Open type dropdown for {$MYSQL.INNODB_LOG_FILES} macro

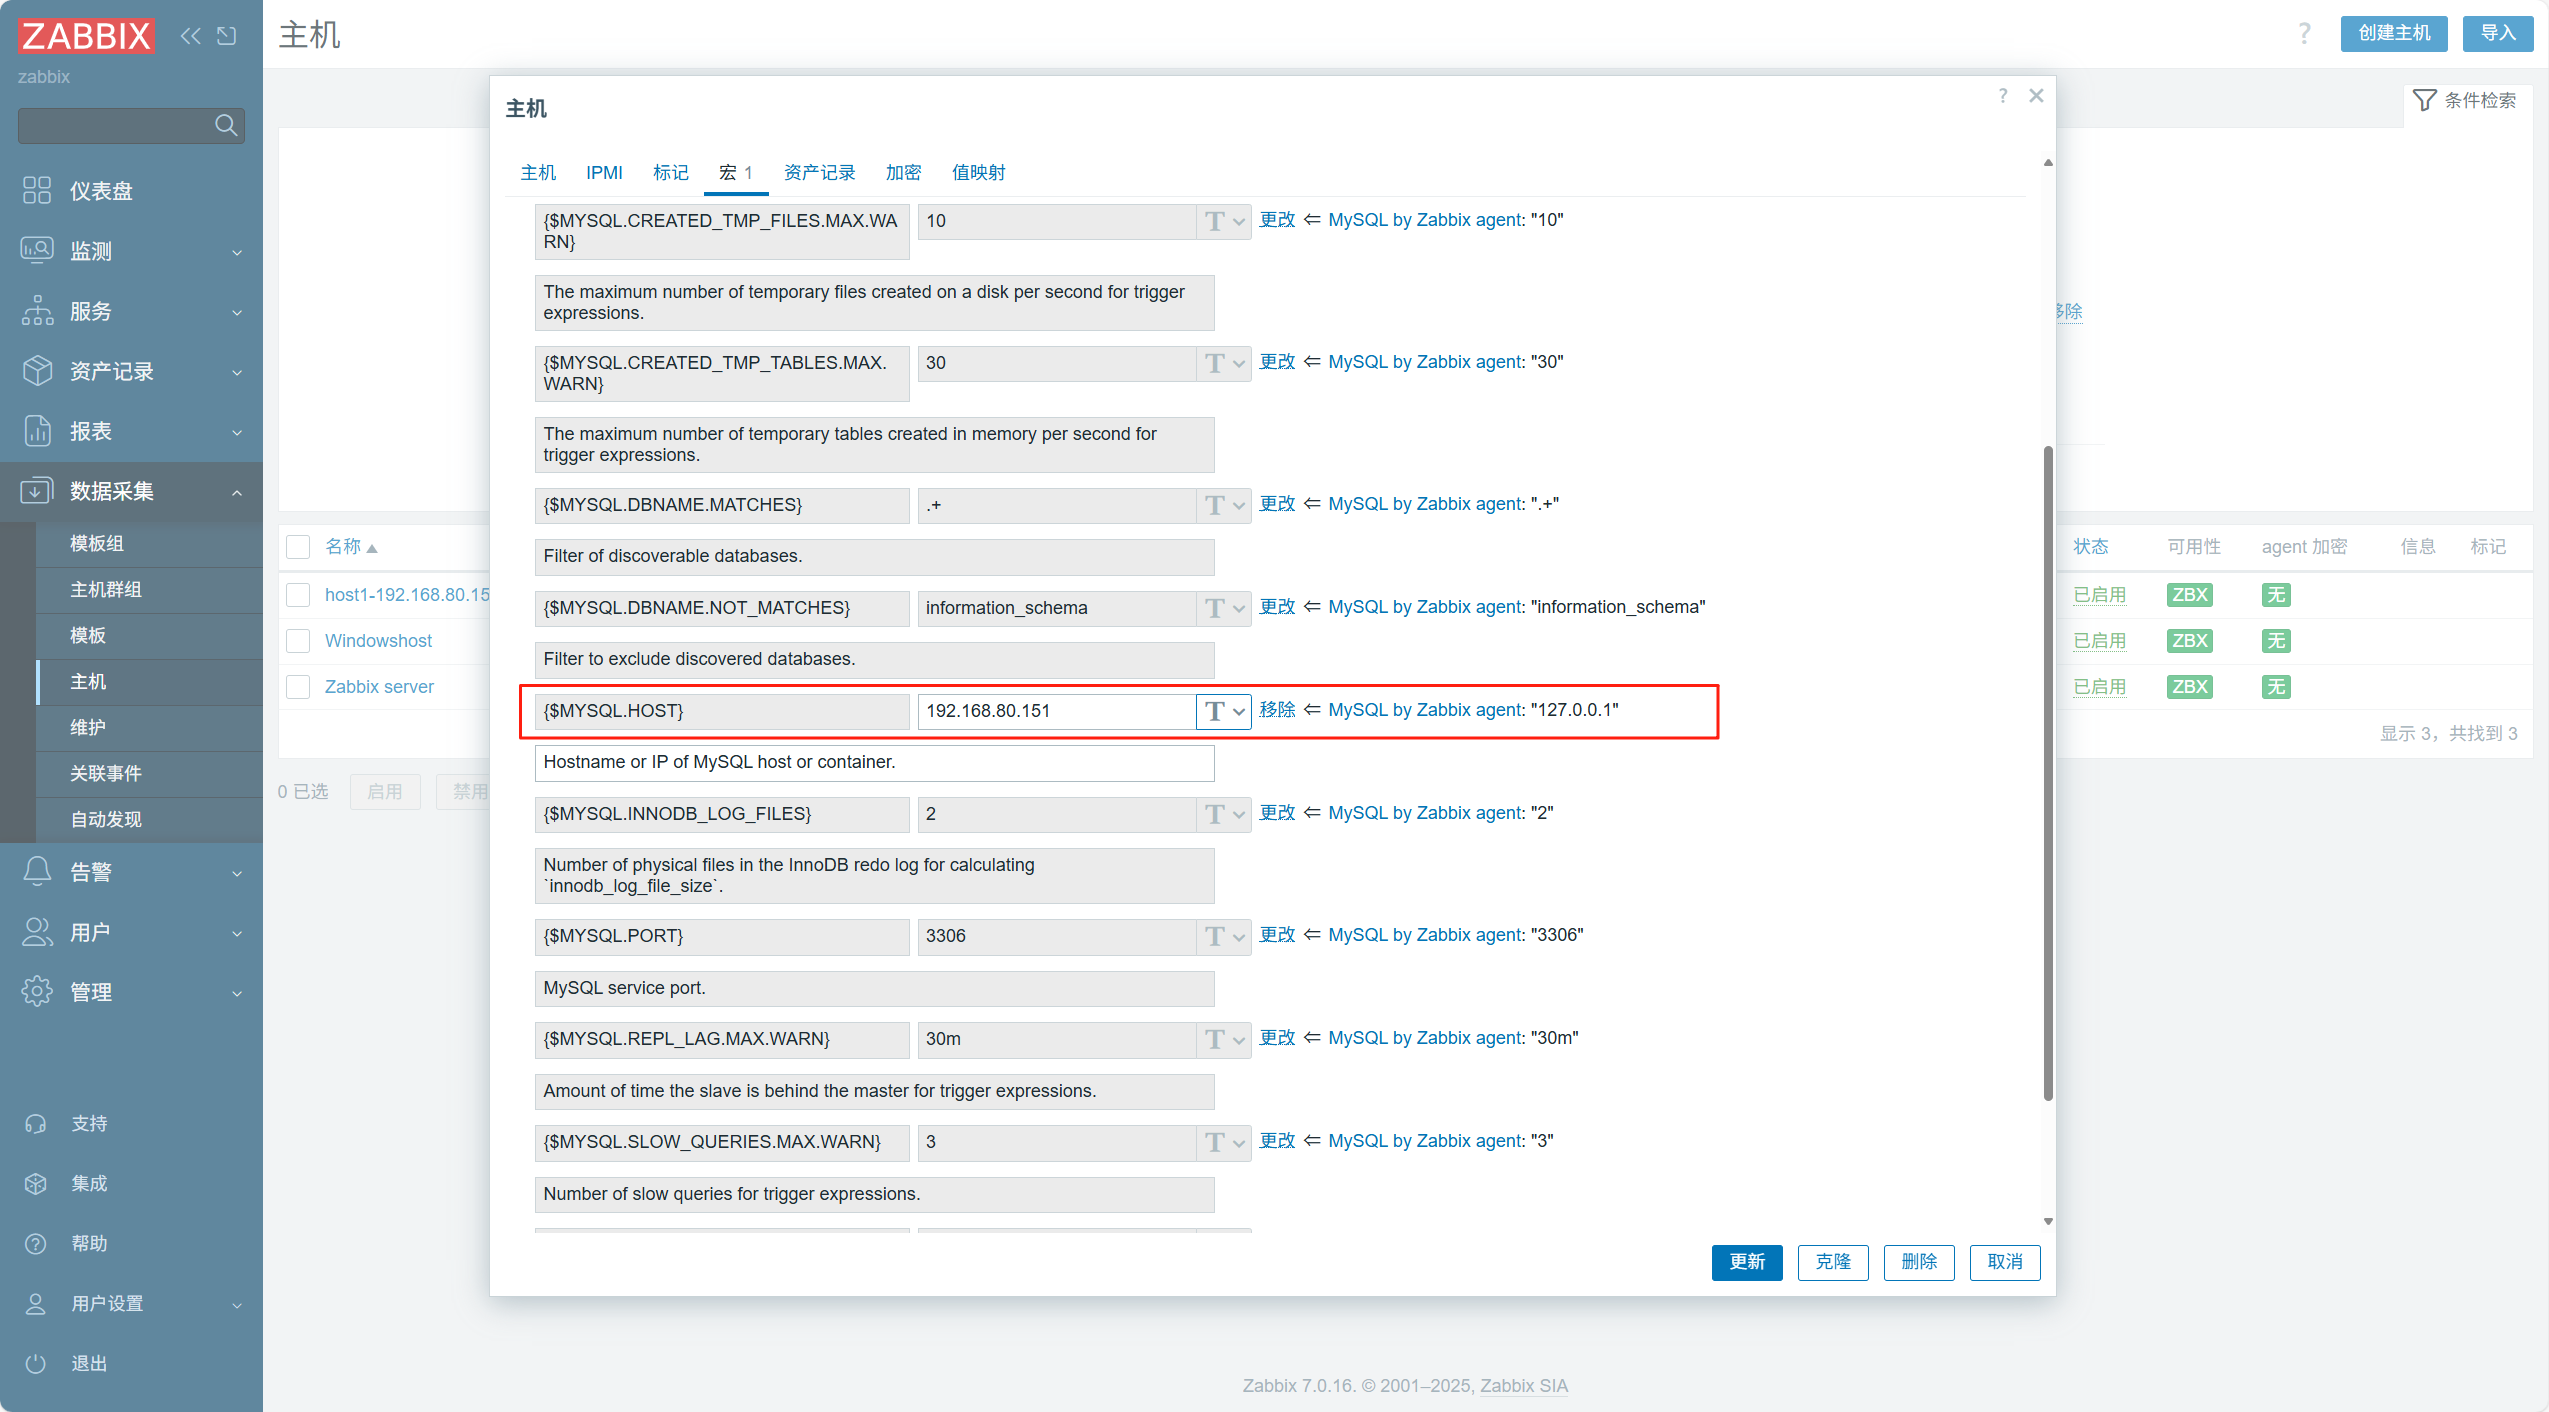coord(1224,814)
